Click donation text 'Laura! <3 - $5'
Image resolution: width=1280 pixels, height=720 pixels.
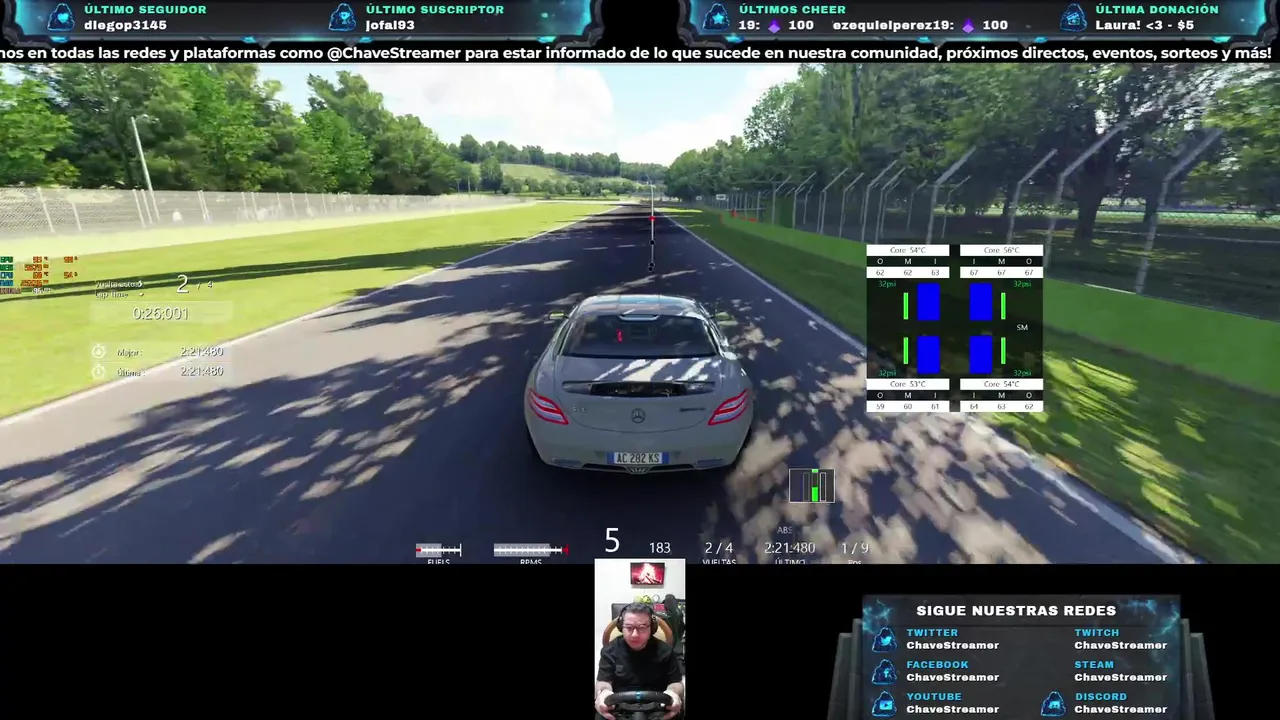1144,25
